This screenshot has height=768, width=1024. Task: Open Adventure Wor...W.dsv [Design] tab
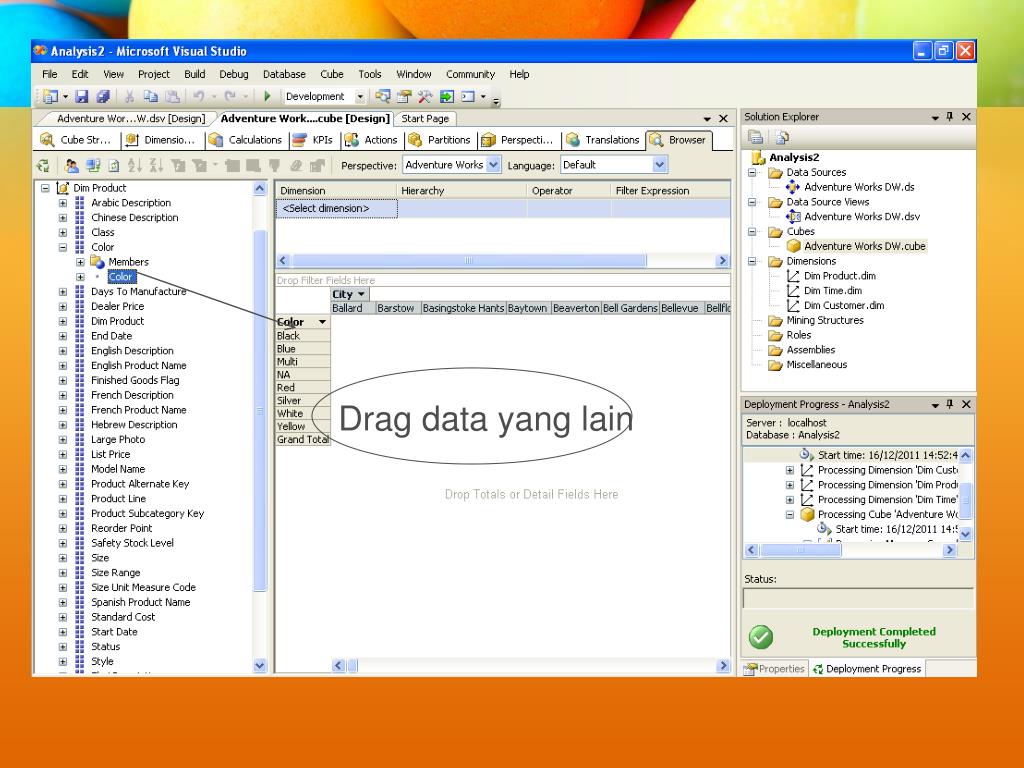(x=131, y=119)
